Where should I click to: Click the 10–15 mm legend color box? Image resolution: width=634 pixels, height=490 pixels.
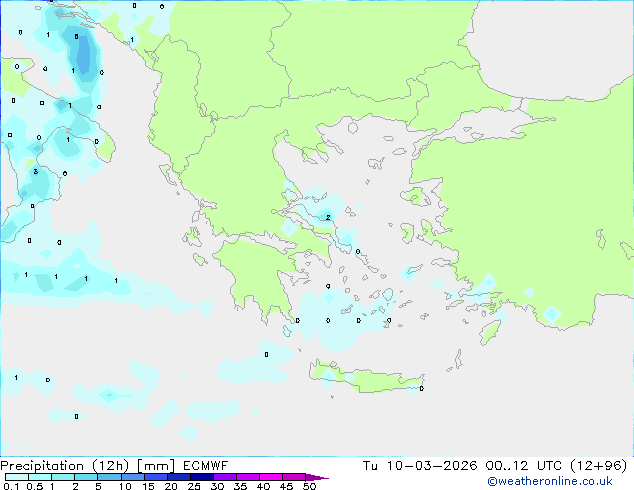[132, 477]
